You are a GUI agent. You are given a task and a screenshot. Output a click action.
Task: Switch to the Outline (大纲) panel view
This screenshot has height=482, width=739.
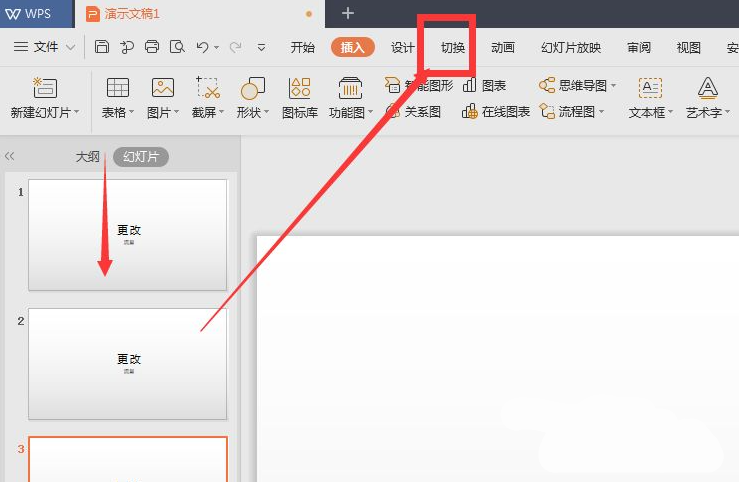click(x=88, y=156)
